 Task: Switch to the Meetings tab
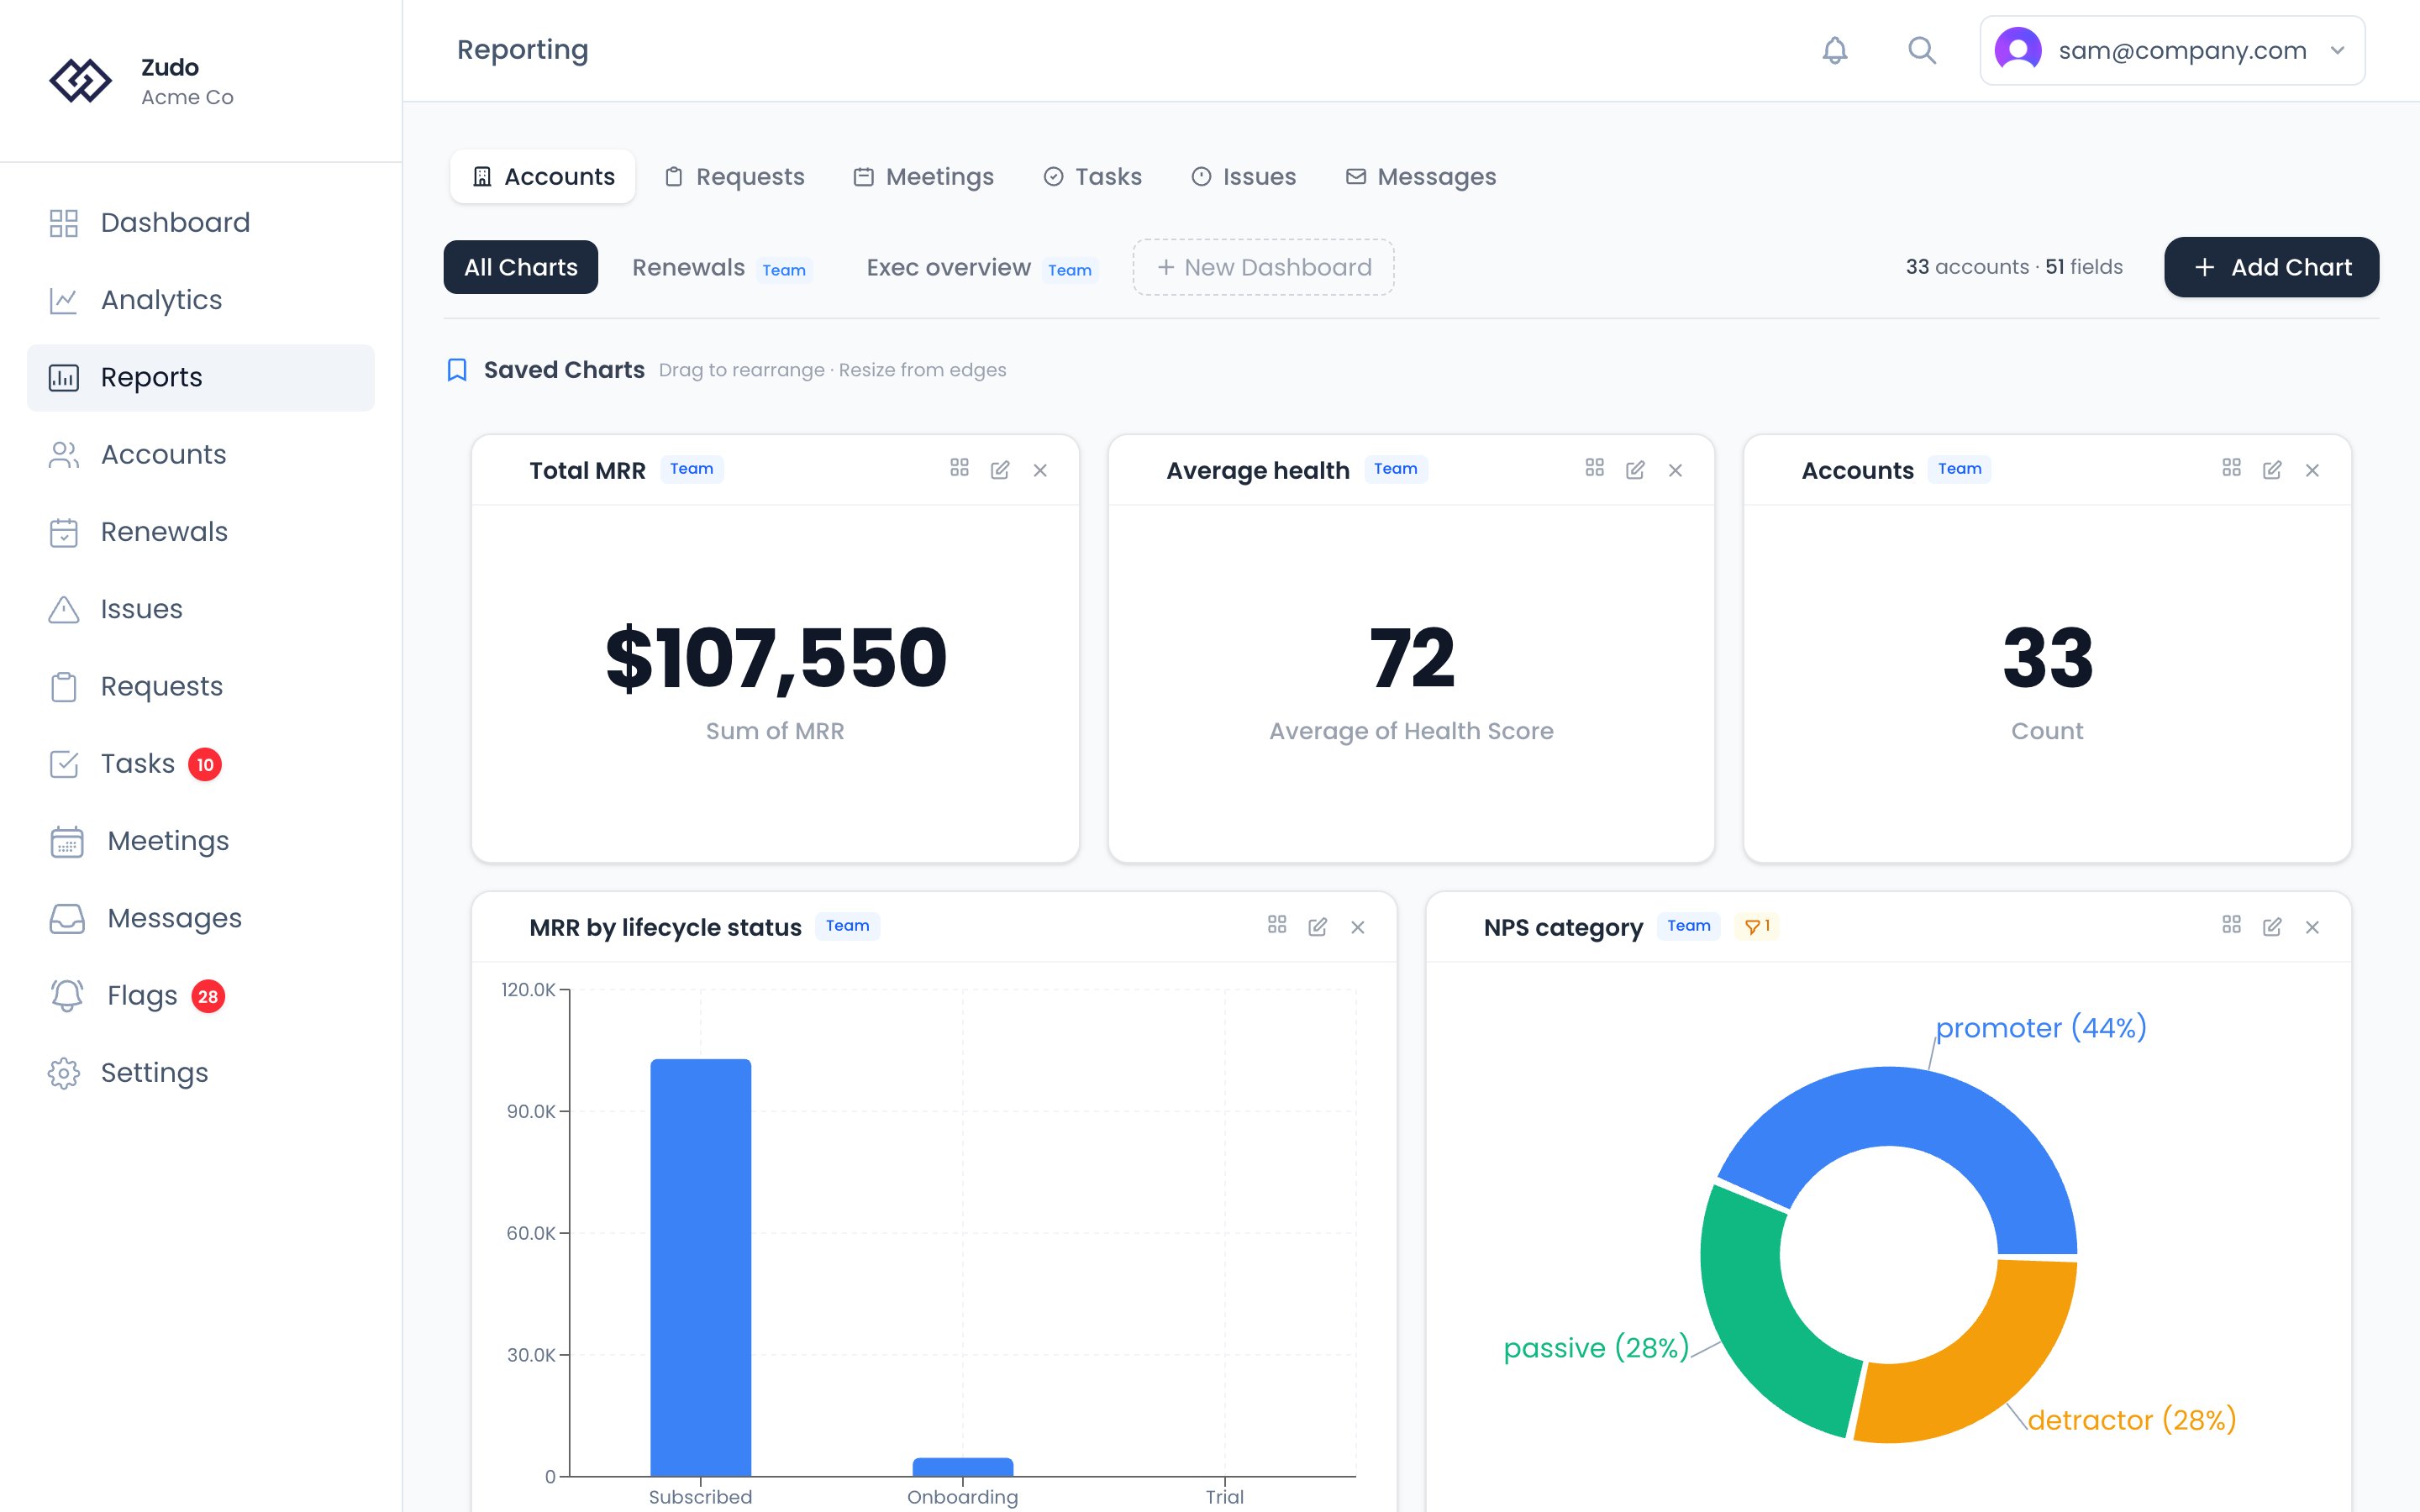tap(923, 177)
